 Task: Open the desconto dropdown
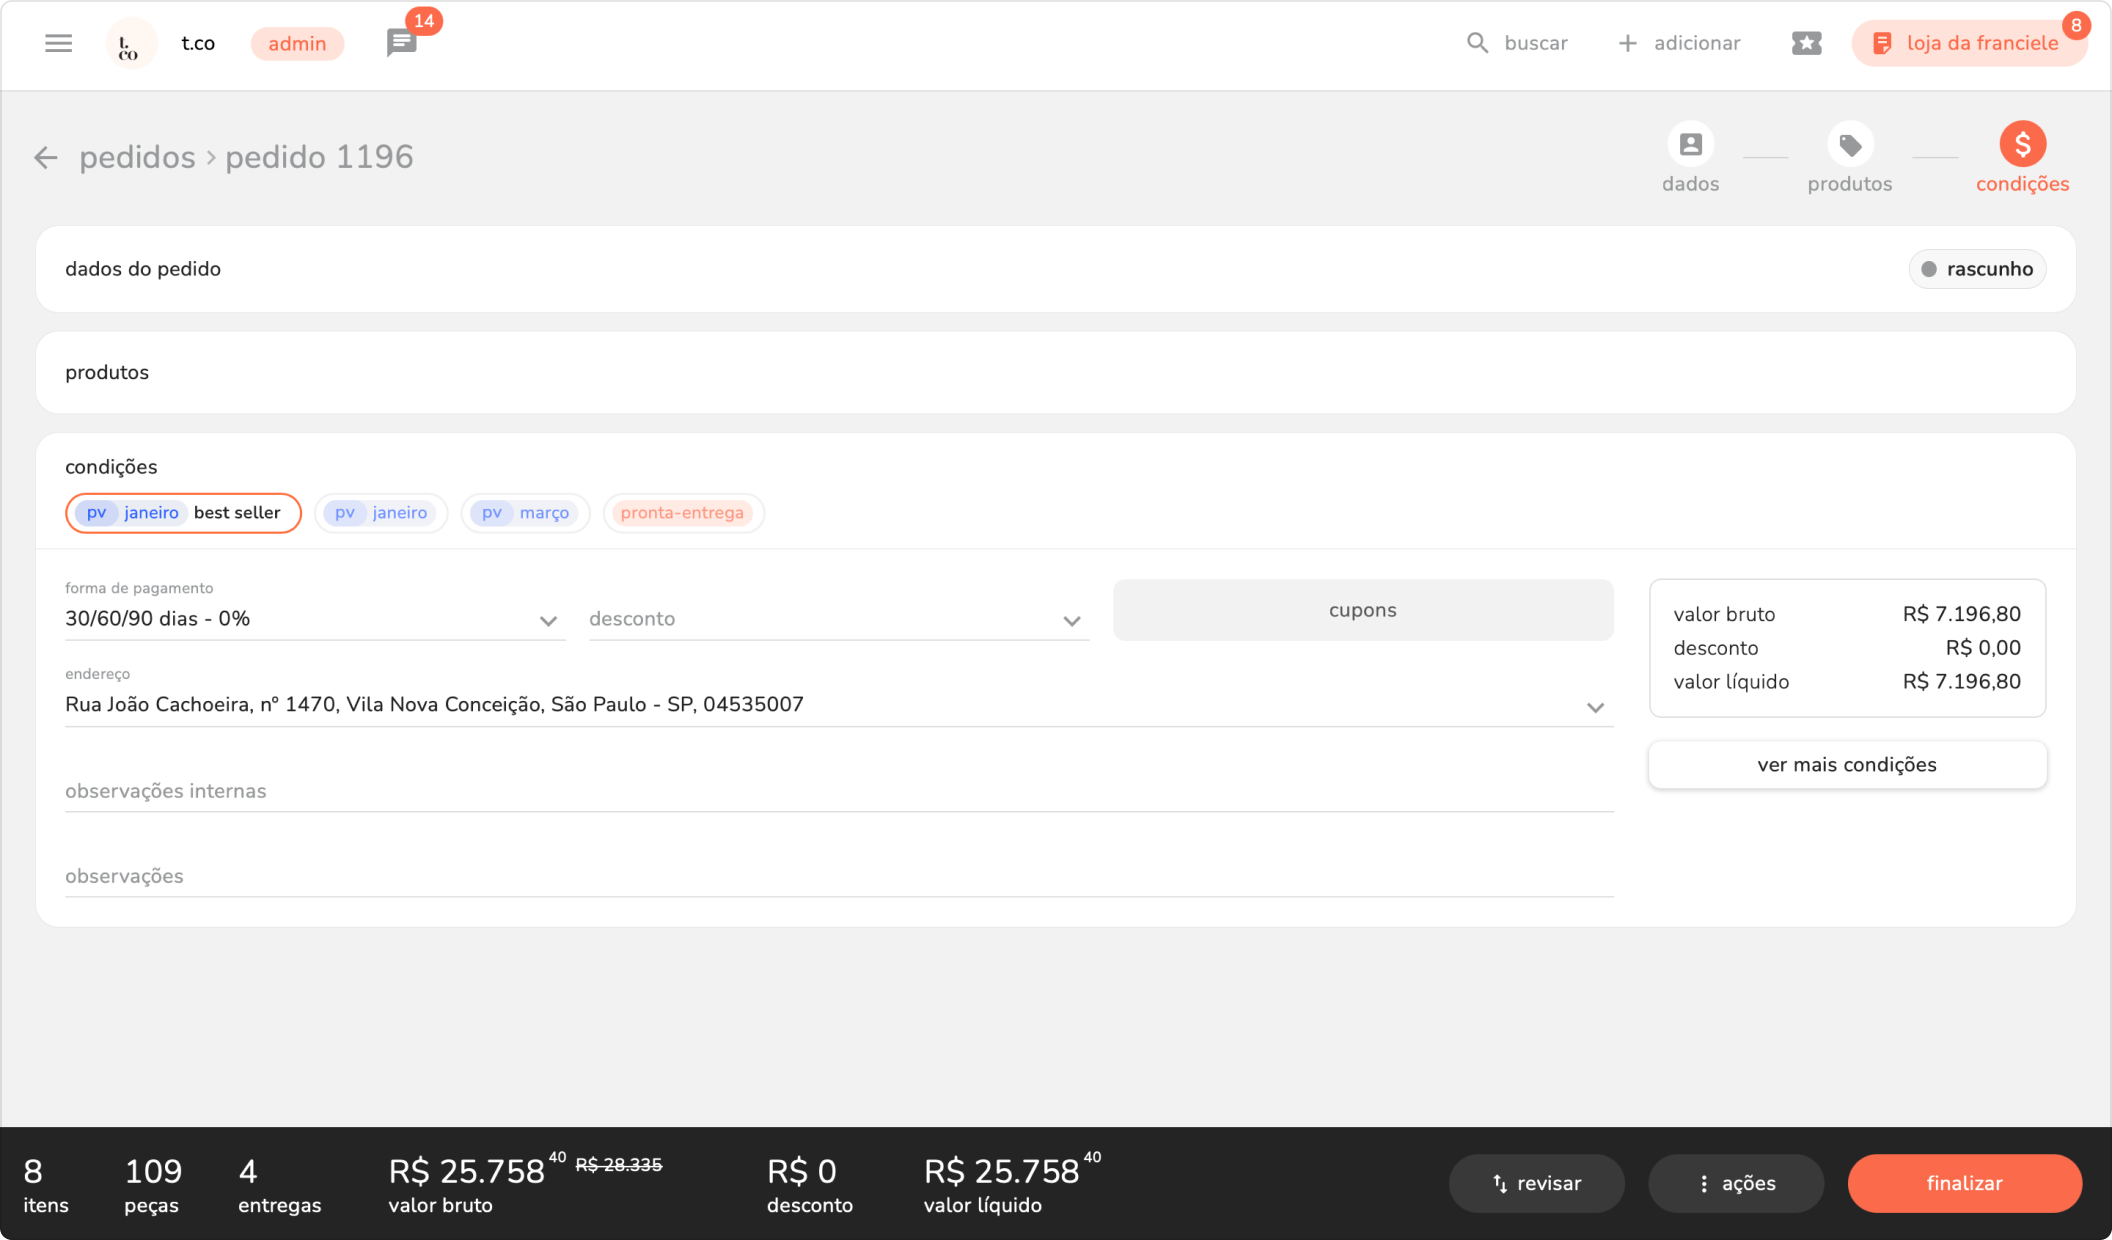[x=1071, y=620]
